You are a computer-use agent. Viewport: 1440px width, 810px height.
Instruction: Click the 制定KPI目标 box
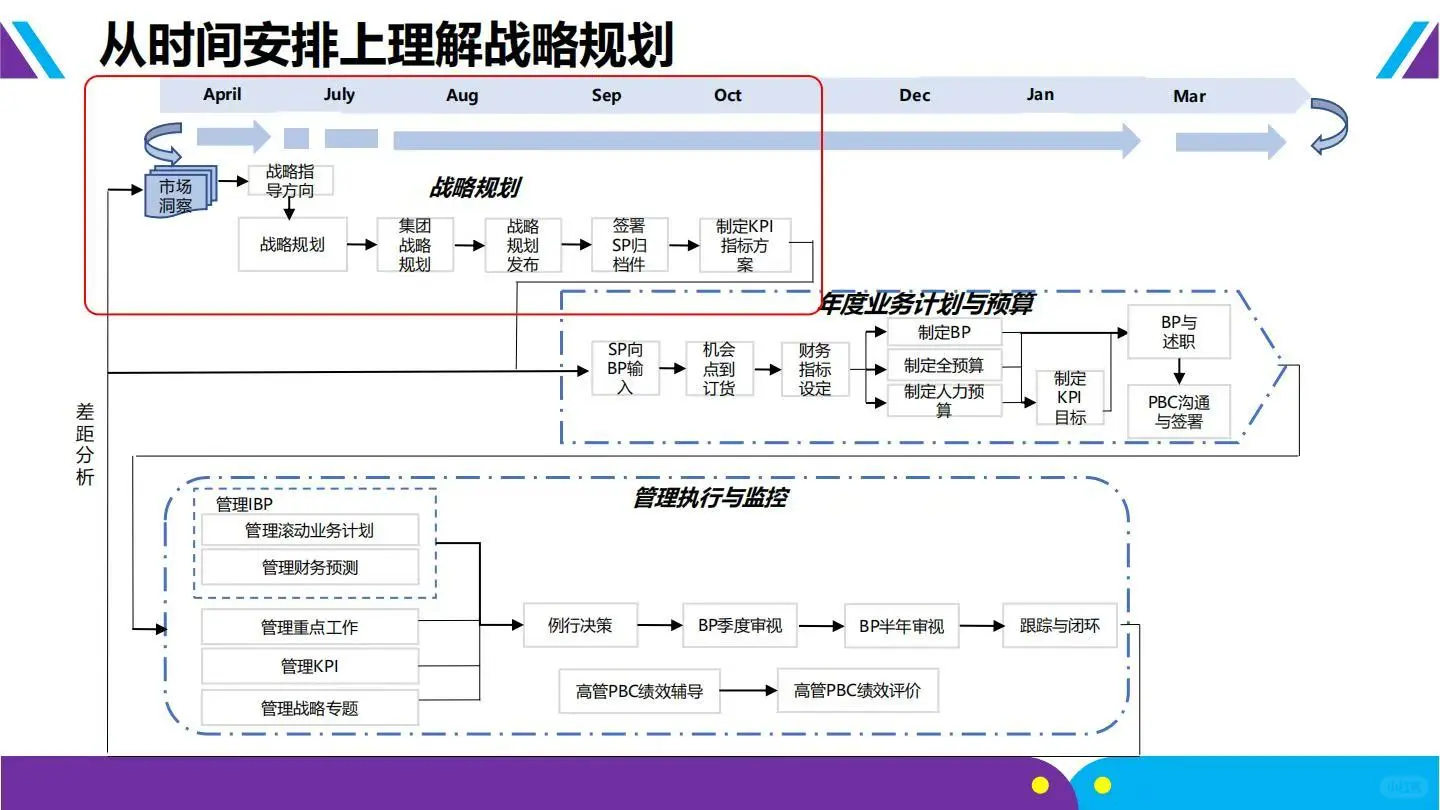1069,397
